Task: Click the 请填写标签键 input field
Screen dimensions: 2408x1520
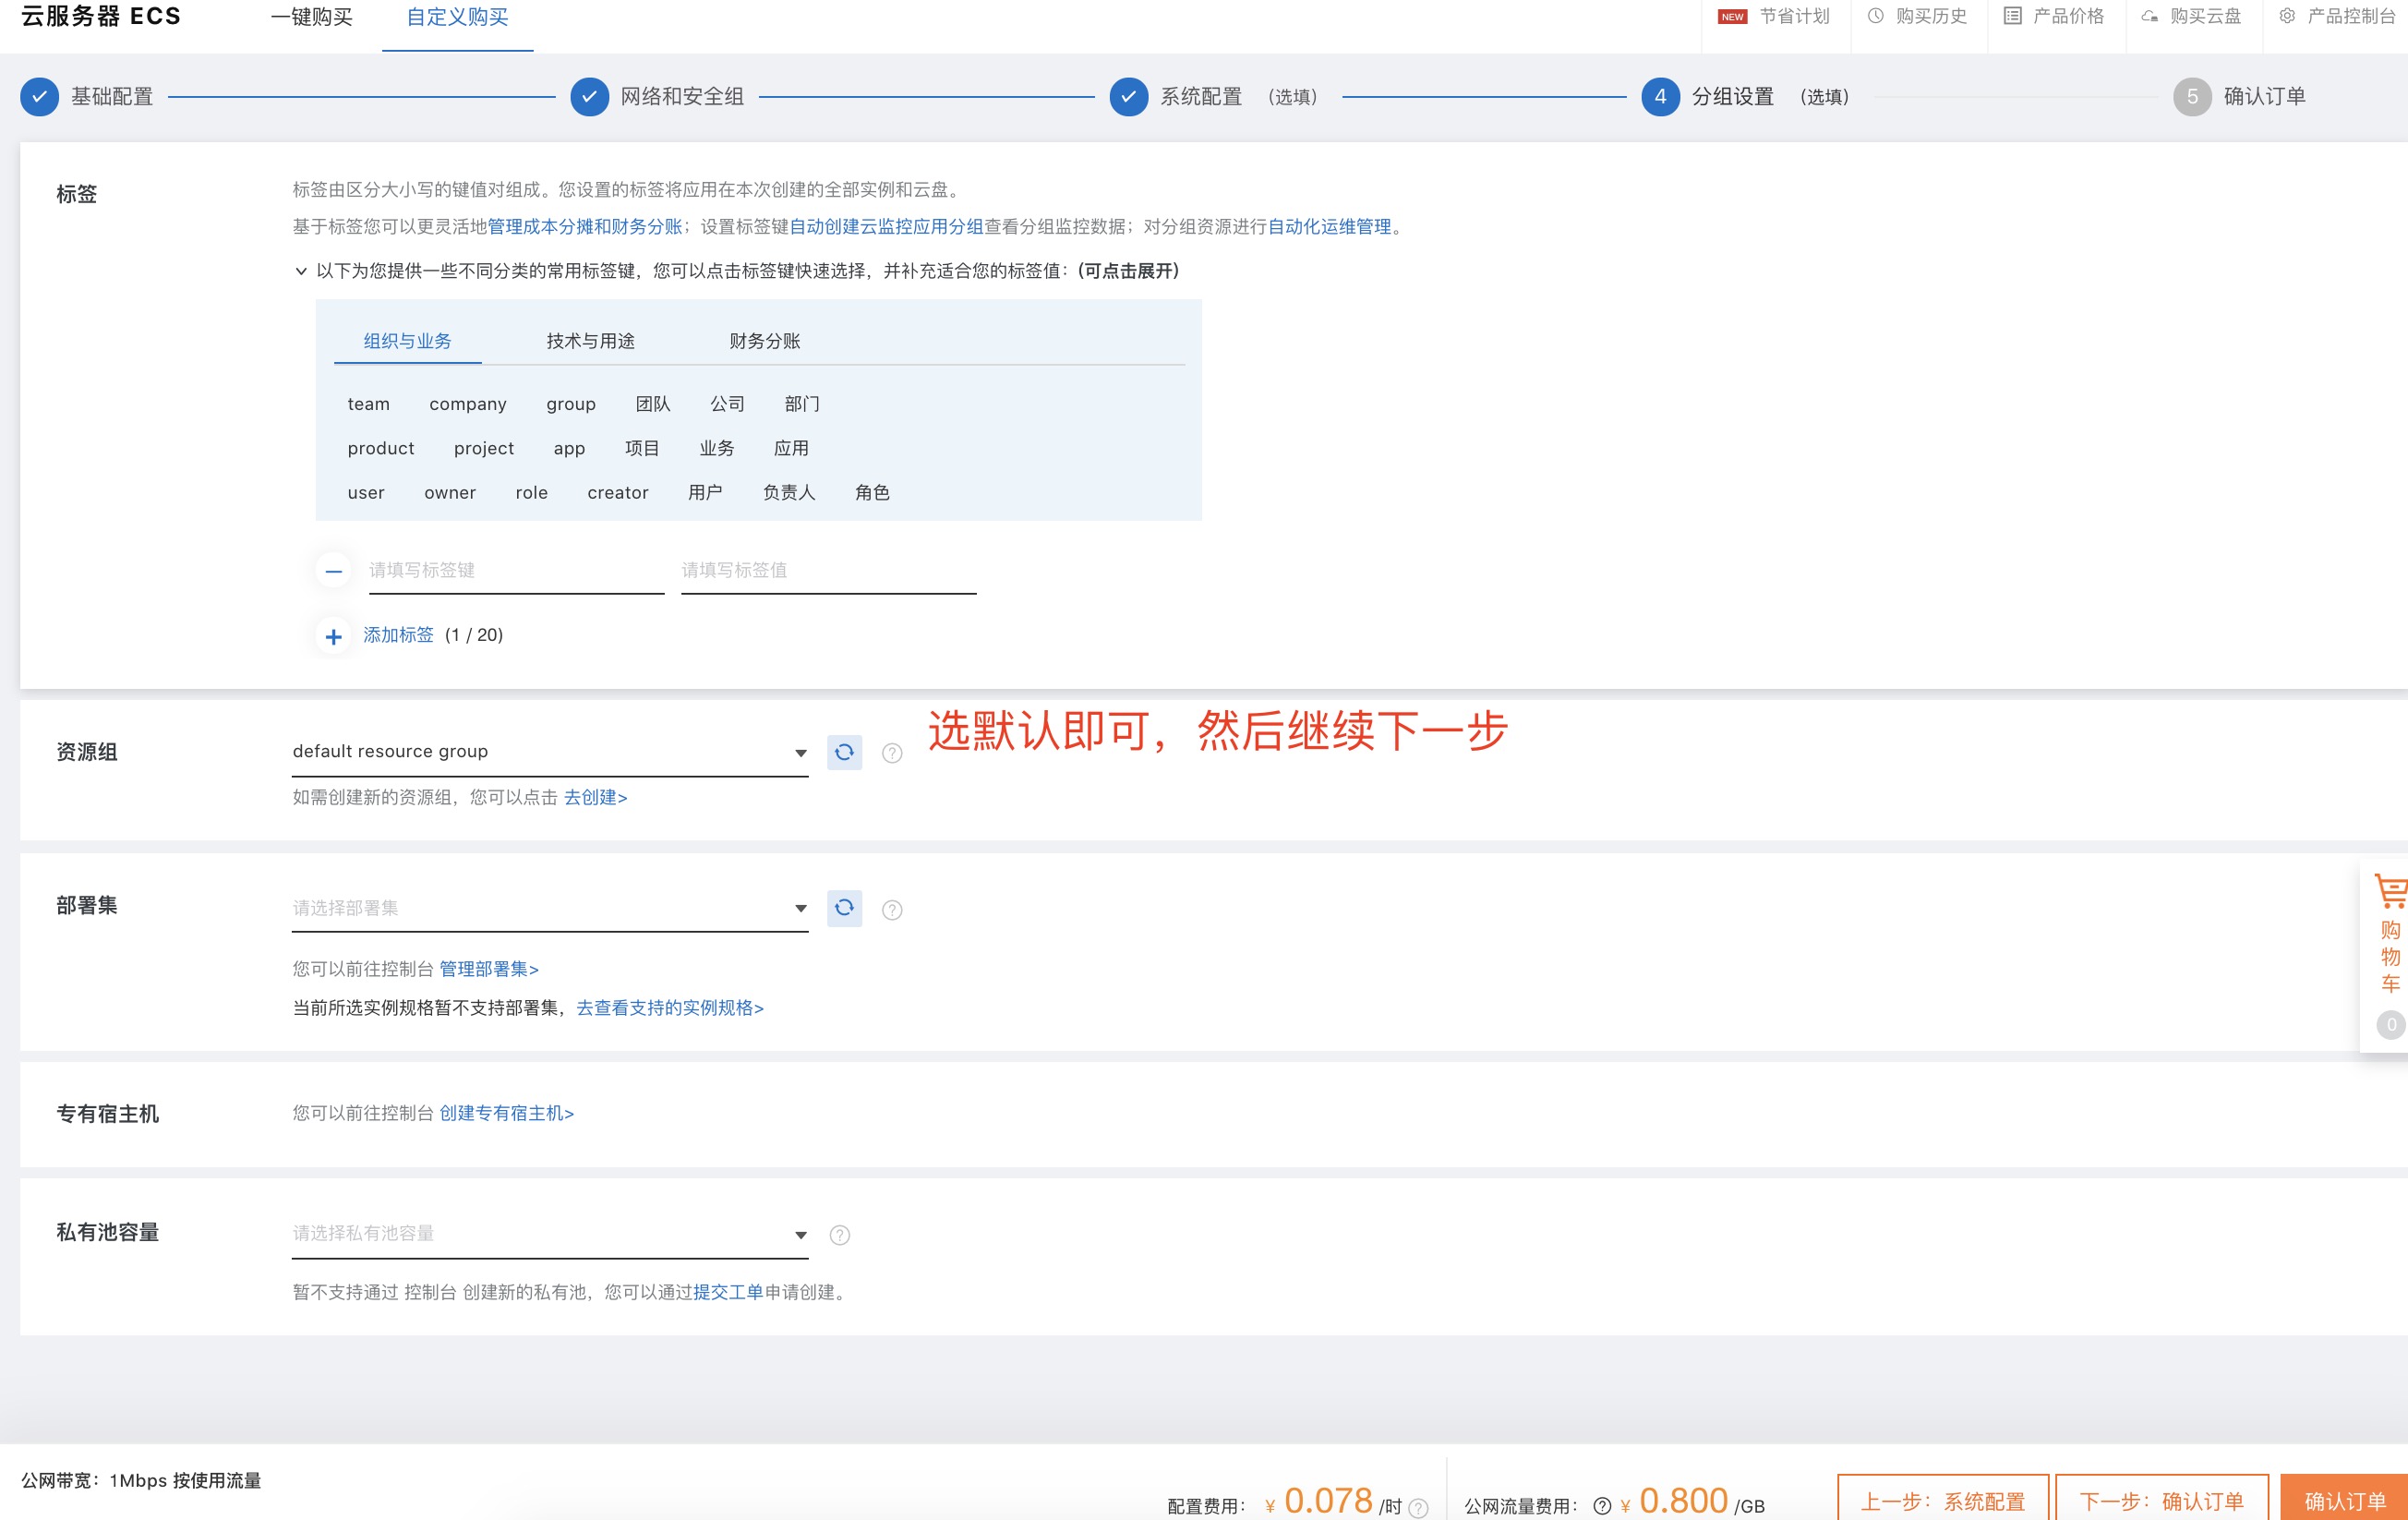Action: pyautogui.click(x=515, y=571)
